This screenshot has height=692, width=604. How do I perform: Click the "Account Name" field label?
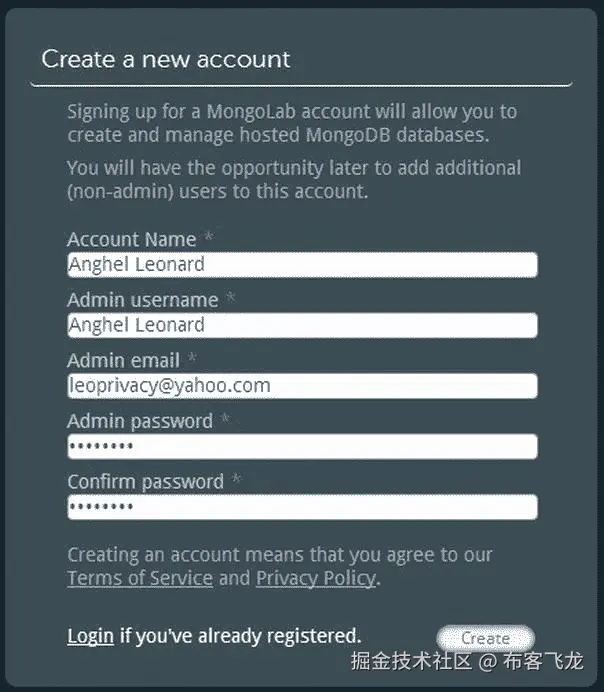point(131,239)
